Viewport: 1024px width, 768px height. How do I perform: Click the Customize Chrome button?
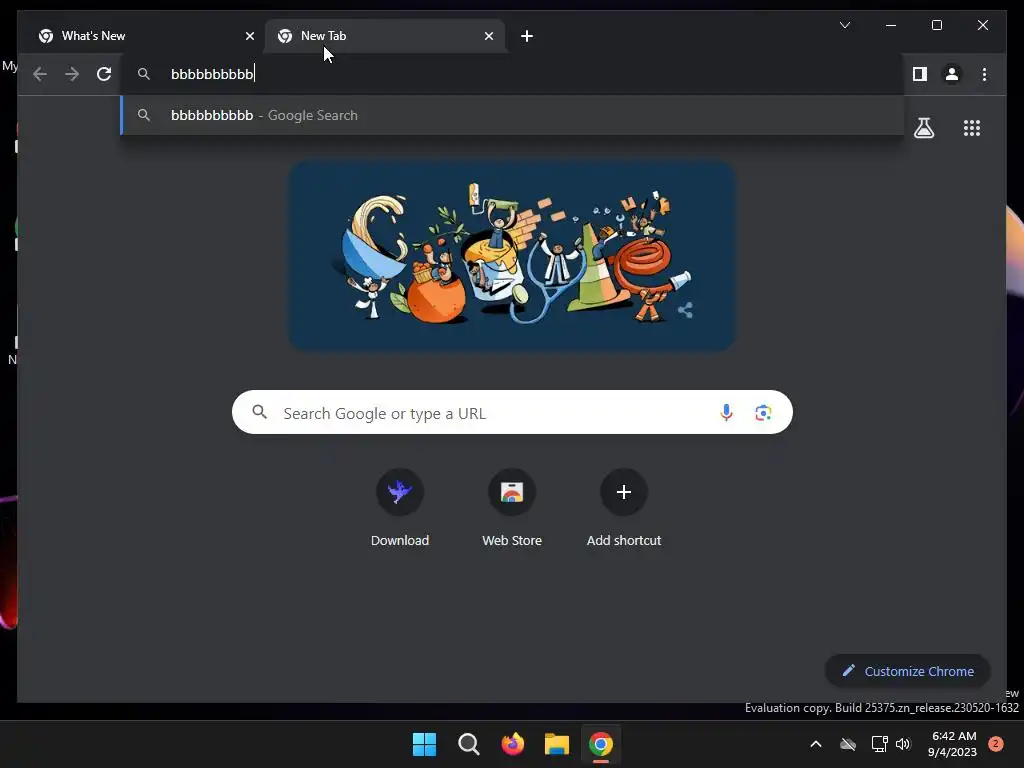click(908, 671)
